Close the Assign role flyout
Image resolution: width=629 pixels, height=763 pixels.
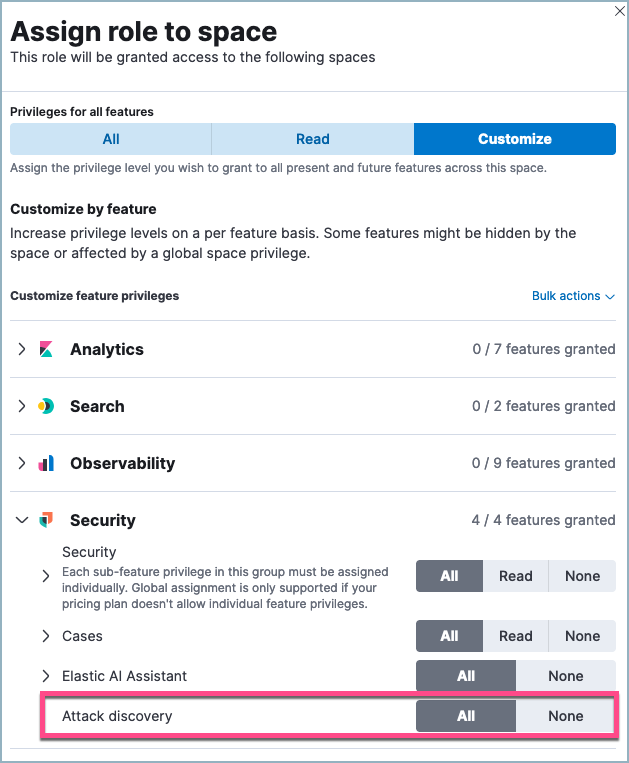[x=613, y=12]
